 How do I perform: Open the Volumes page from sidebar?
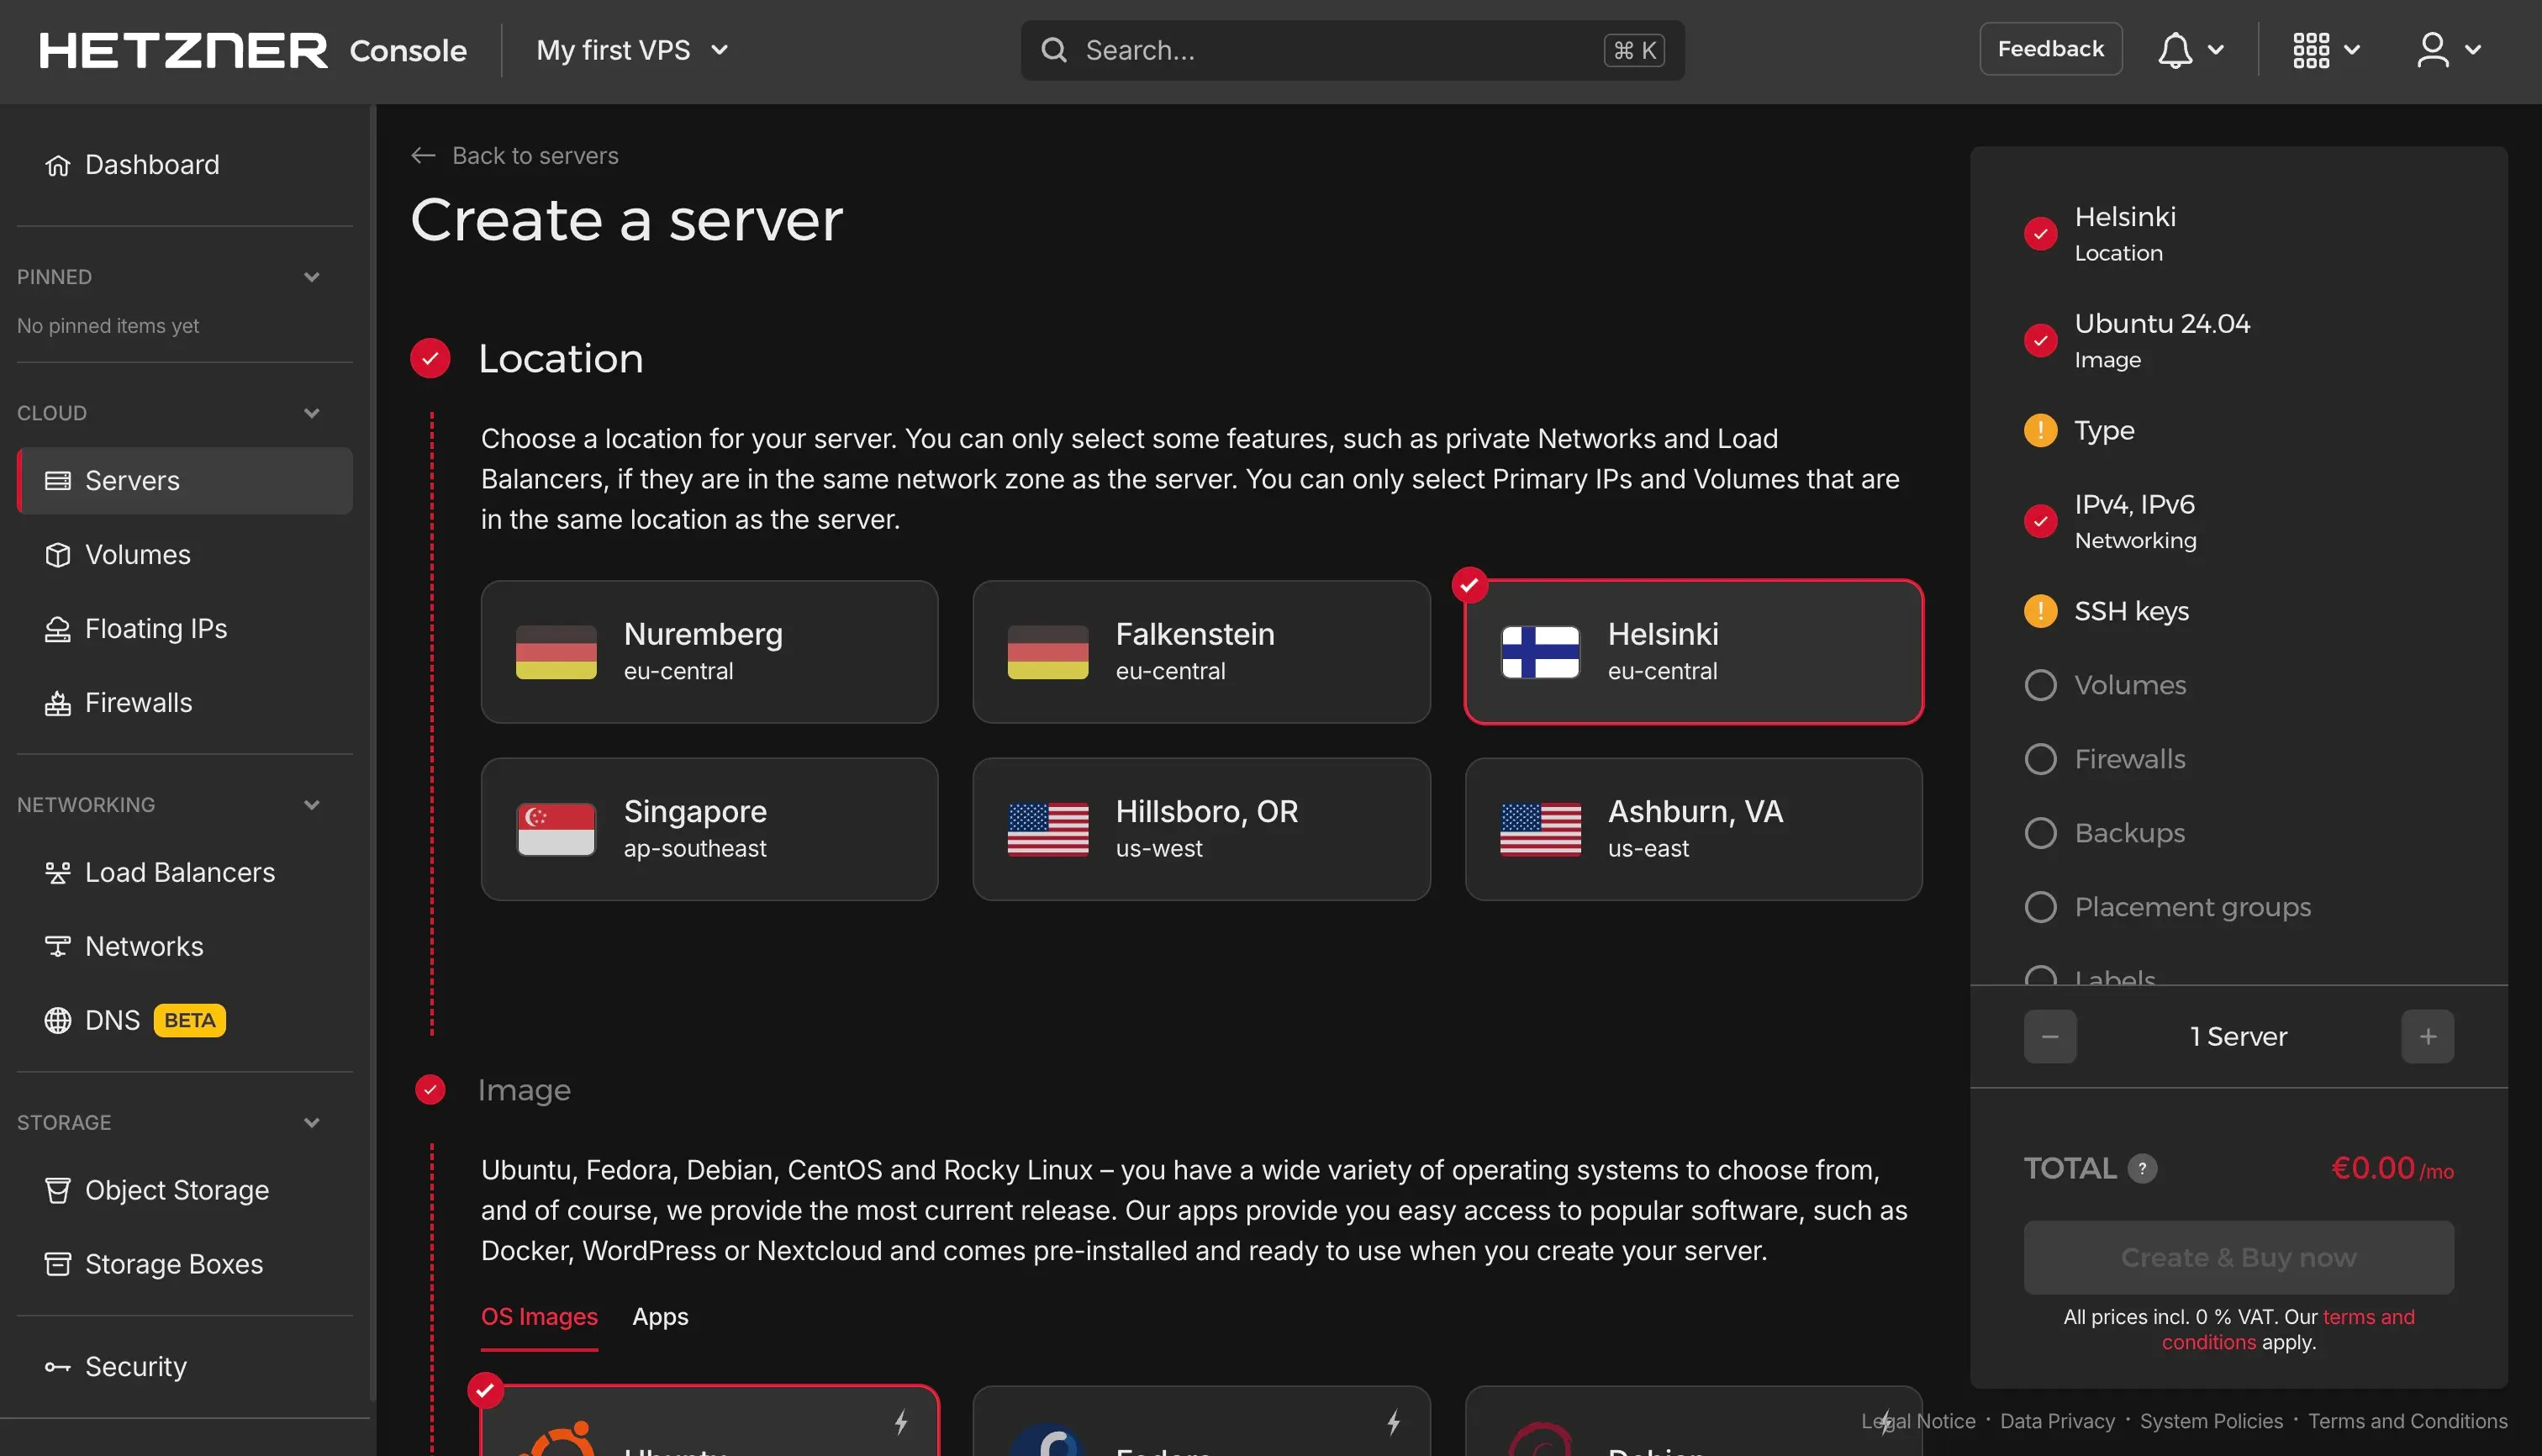pyautogui.click(x=137, y=554)
